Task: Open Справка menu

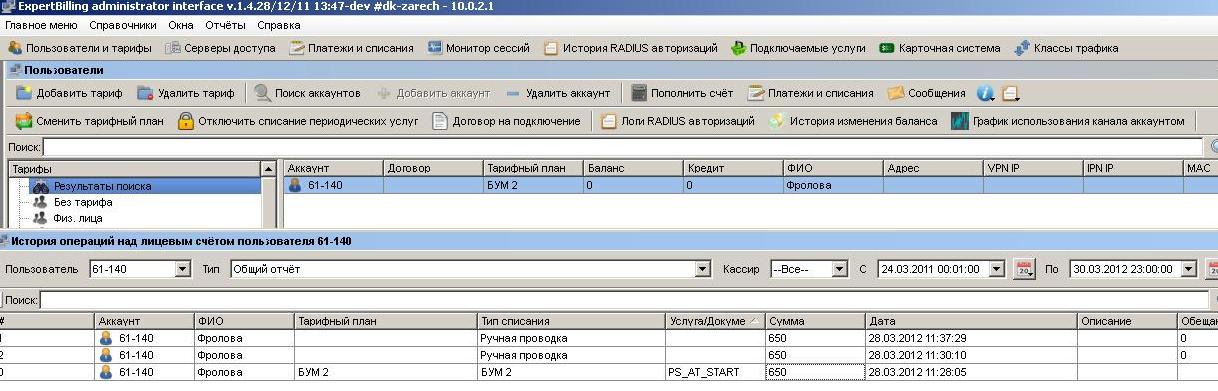Action: (x=278, y=24)
